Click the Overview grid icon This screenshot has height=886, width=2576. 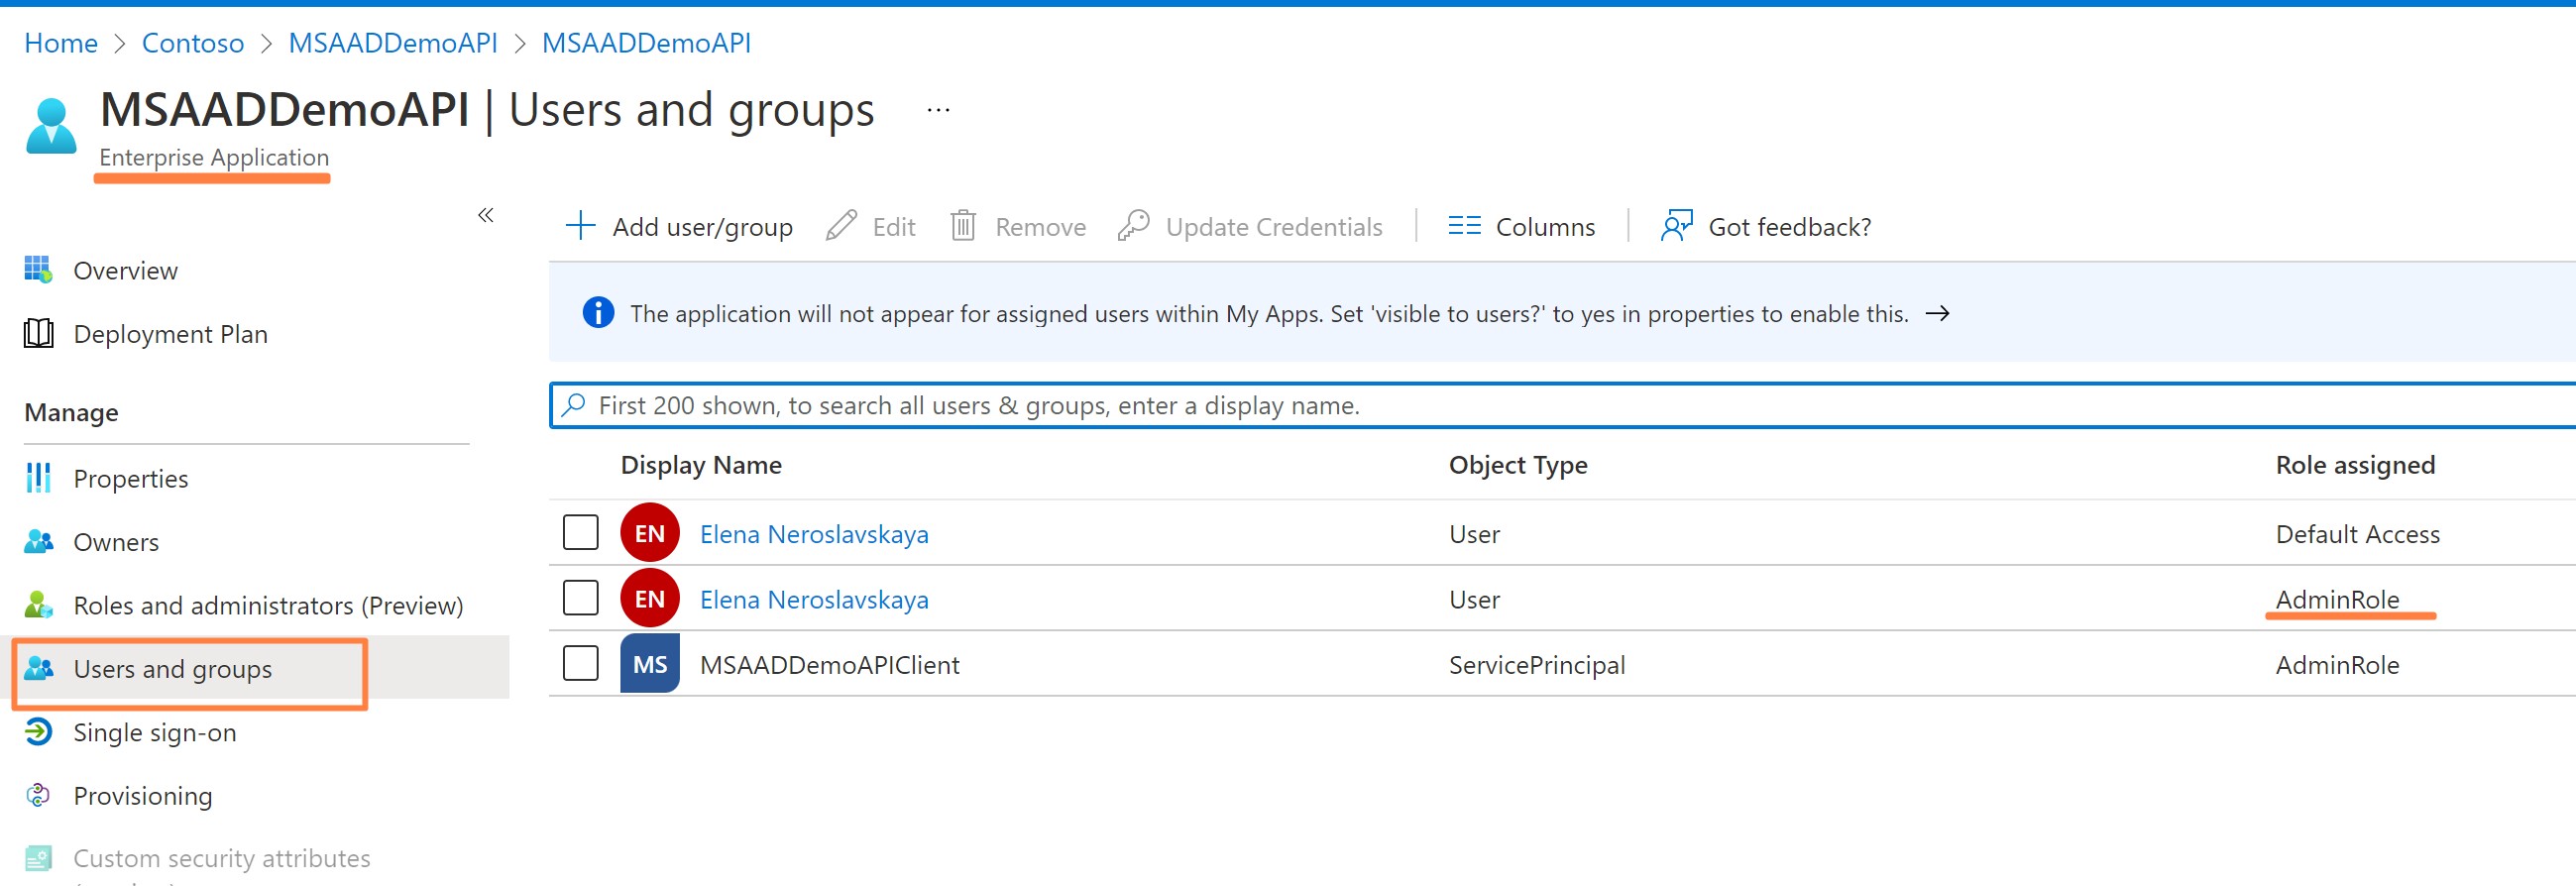[x=38, y=270]
